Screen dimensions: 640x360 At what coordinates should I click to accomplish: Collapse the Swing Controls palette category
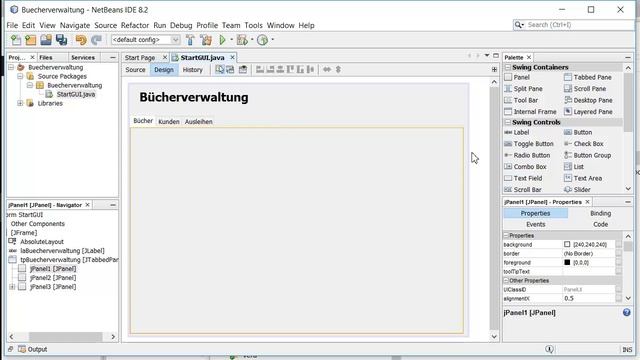pyautogui.click(x=508, y=122)
